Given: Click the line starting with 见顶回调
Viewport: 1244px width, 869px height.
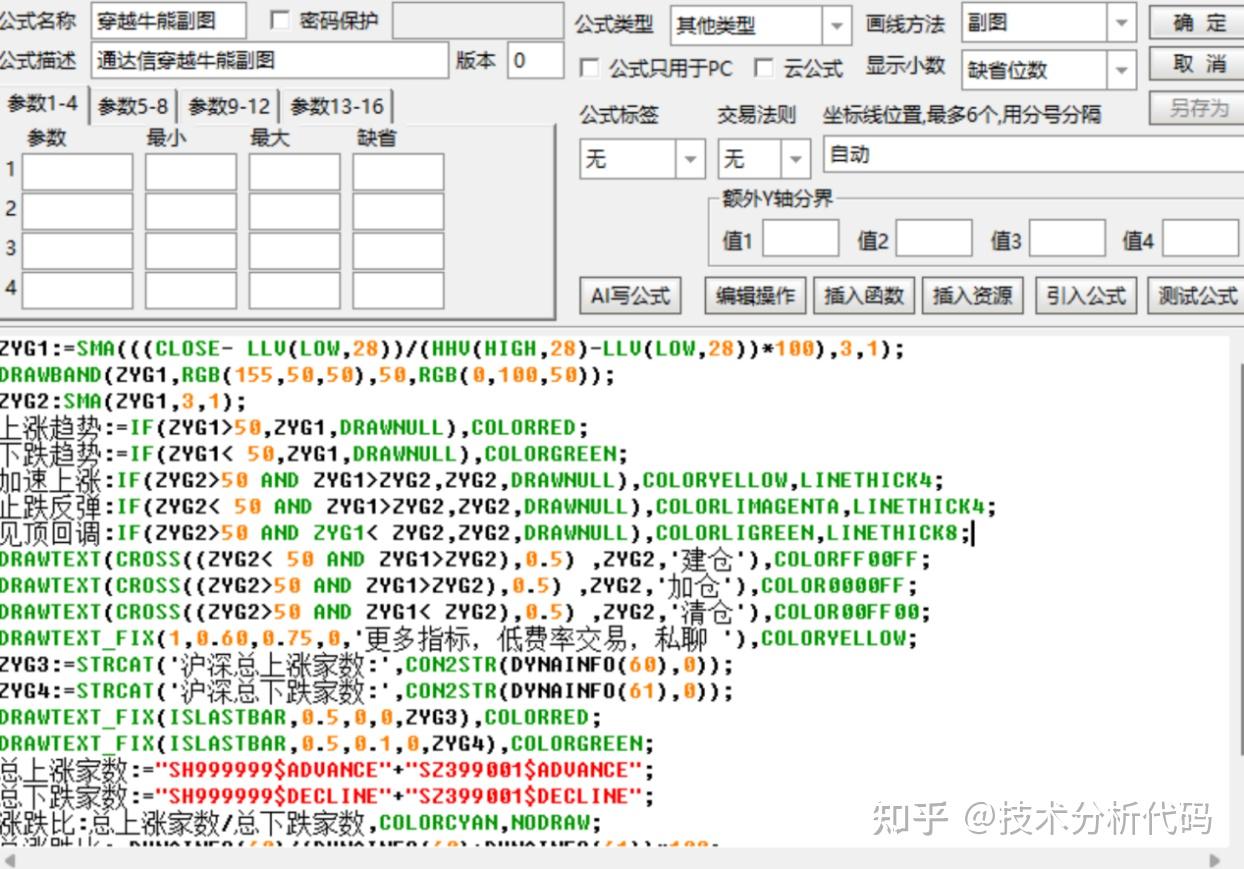Looking at the screenshot, I should click(x=487, y=533).
